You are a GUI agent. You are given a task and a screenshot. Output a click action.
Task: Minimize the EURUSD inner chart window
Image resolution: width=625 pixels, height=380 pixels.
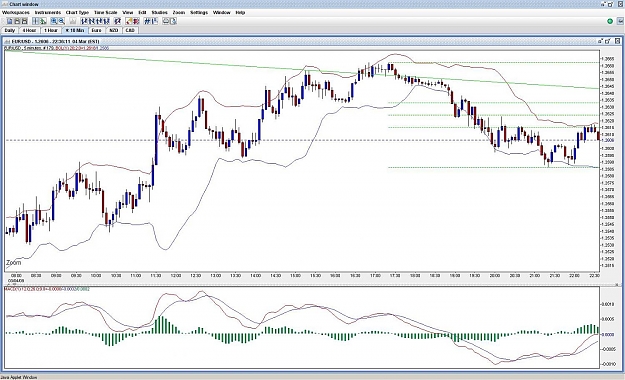coord(600,41)
